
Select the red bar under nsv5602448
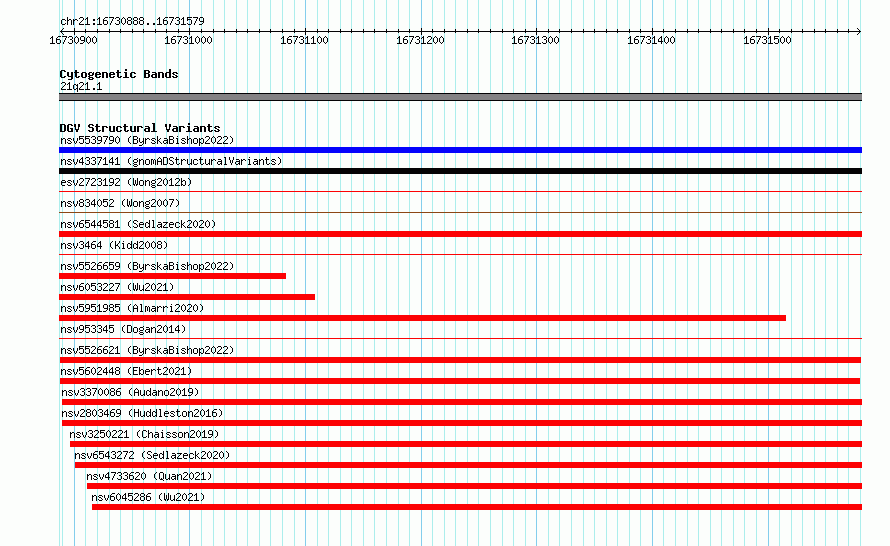[x=460, y=381]
